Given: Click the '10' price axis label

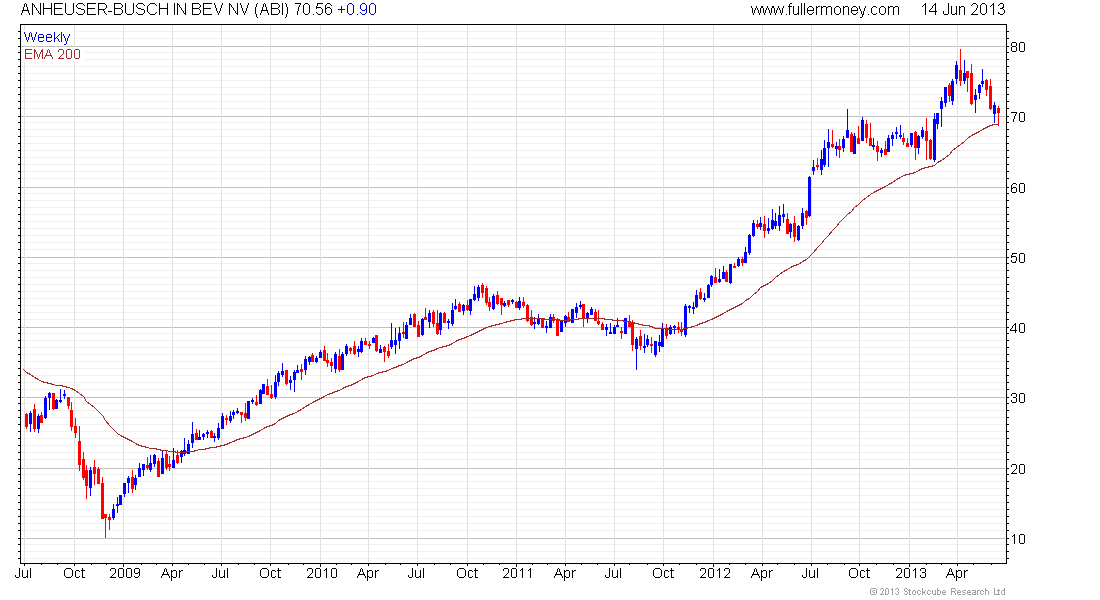Looking at the screenshot, I should [x=1017, y=539].
